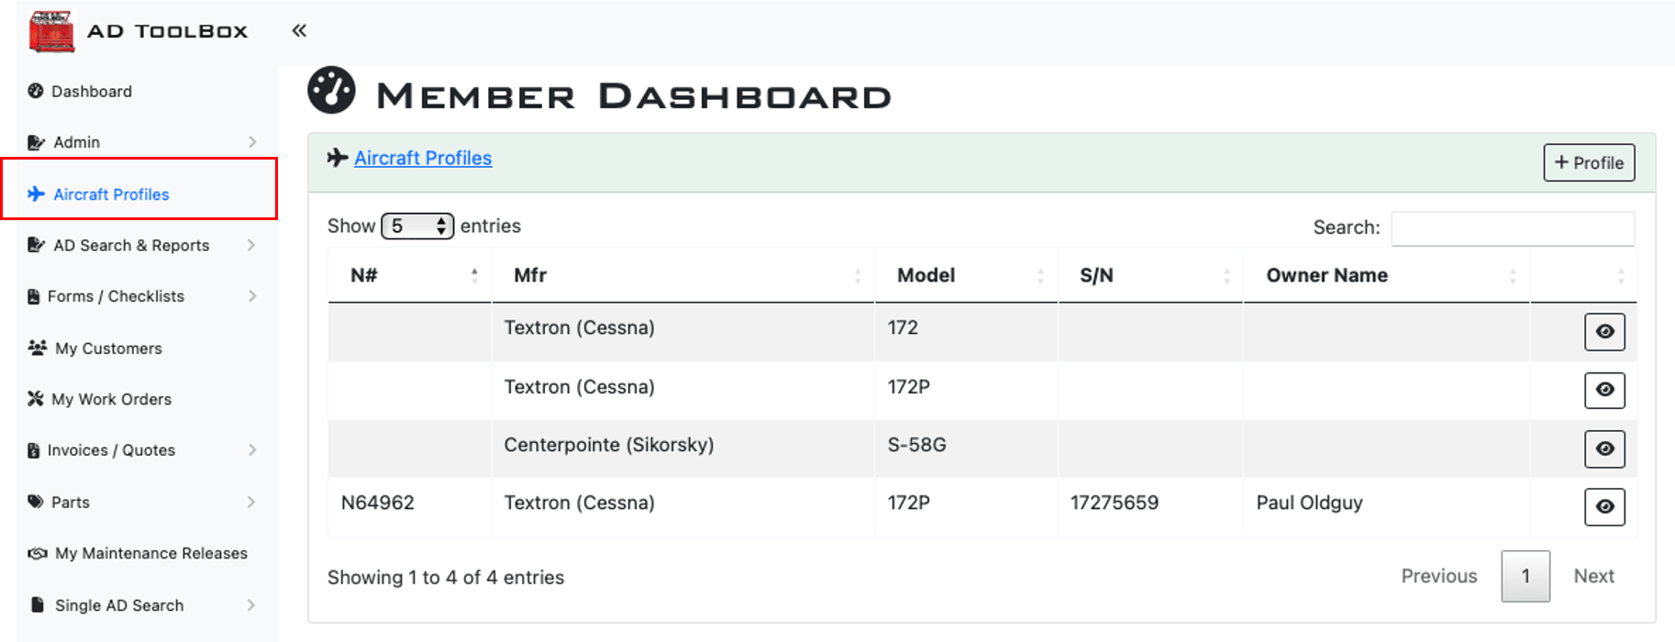Click the Dashboard gauge icon in sidebar

[36, 91]
